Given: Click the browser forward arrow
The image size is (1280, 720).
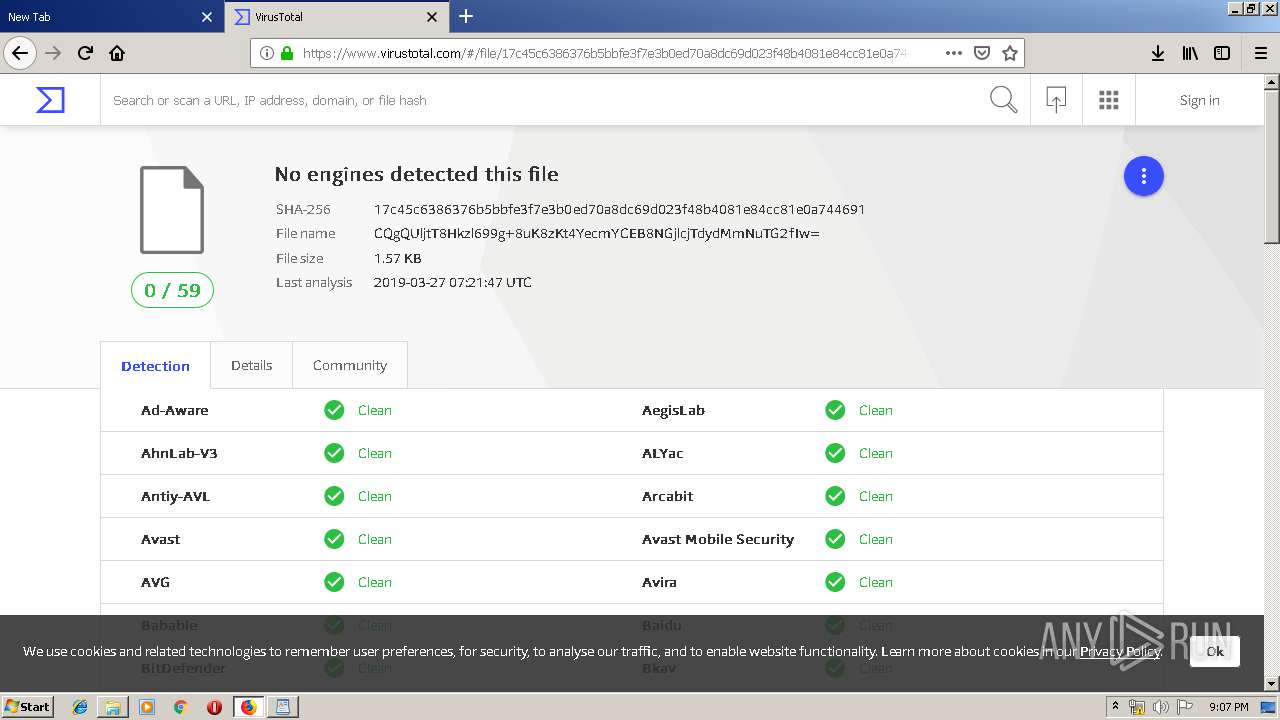Looking at the screenshot, I should [53, 53].
